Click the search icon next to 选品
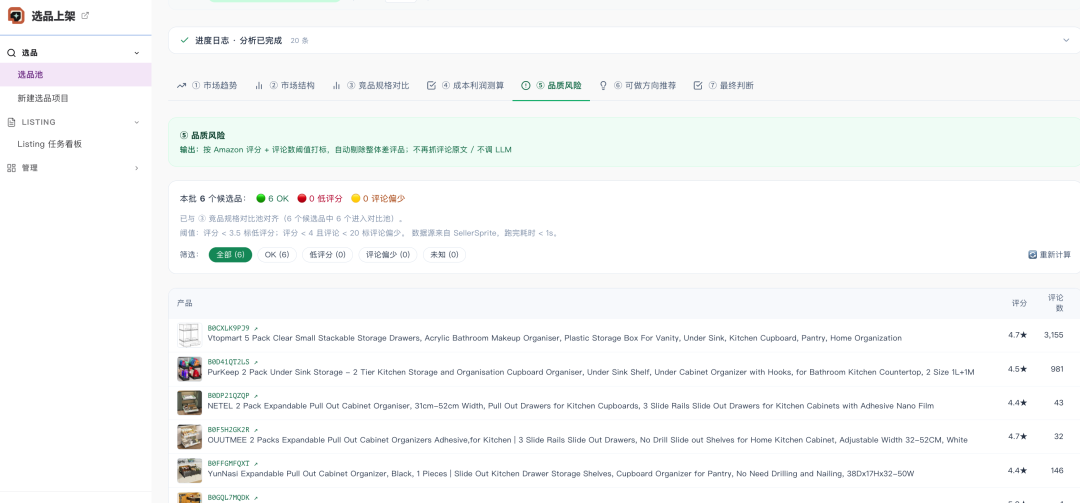This screenshot has height=503, width=1080. (x=11, y=52)
